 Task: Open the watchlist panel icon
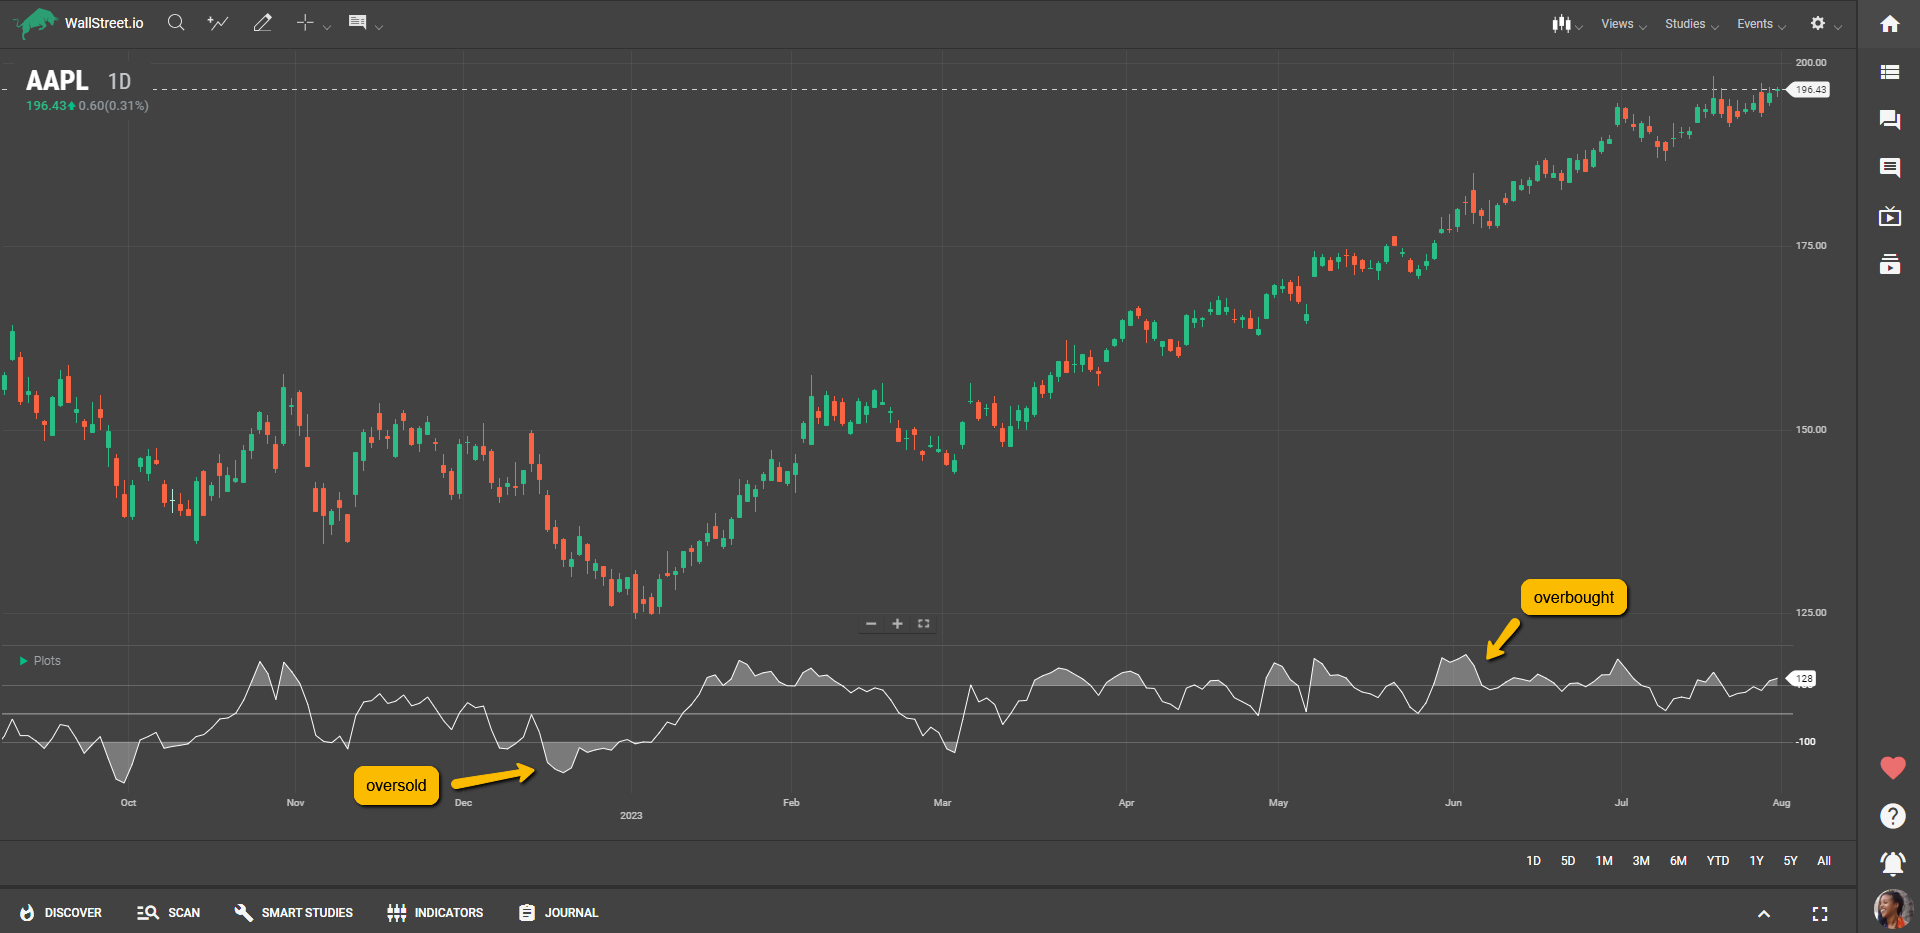tap(1889, 72)
